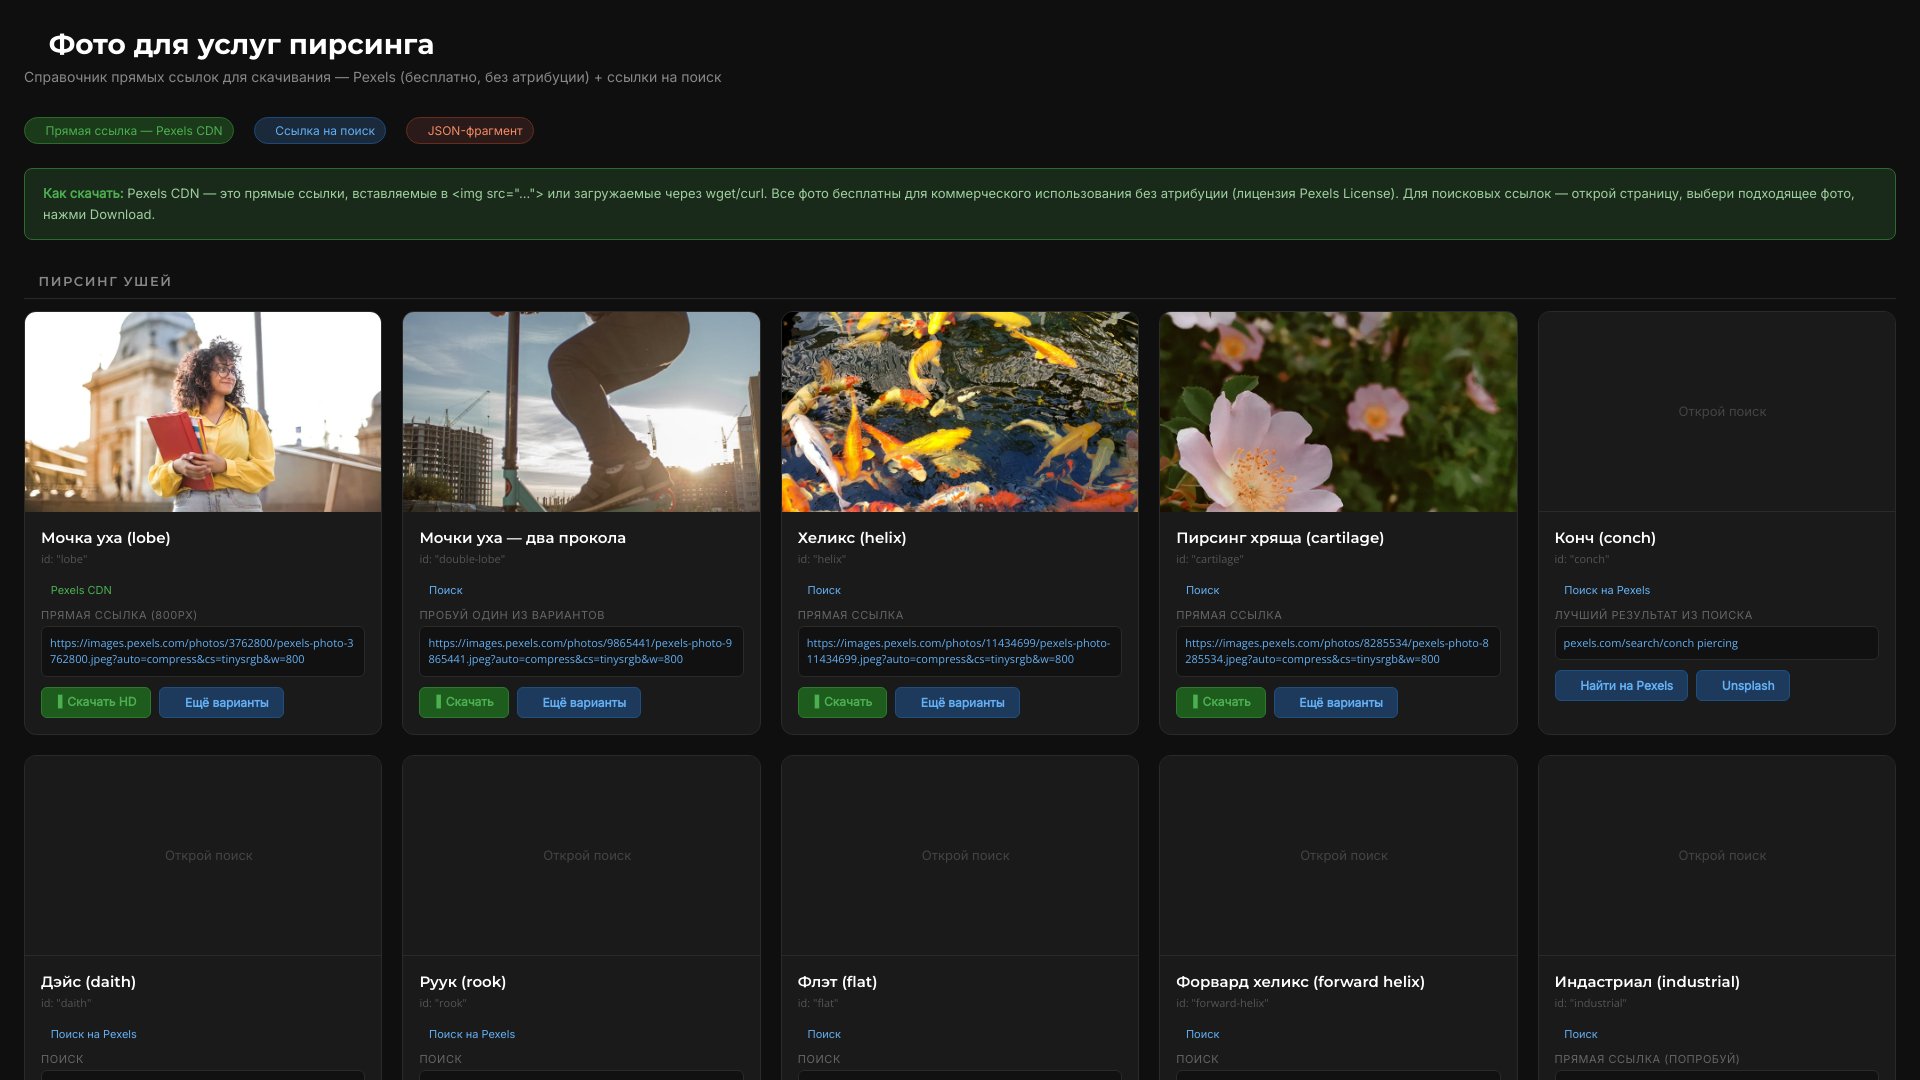1920x1080 pixels.
Task: Click the 'Скачать HD' button for lobe
Action: click(x=96, y=702)
